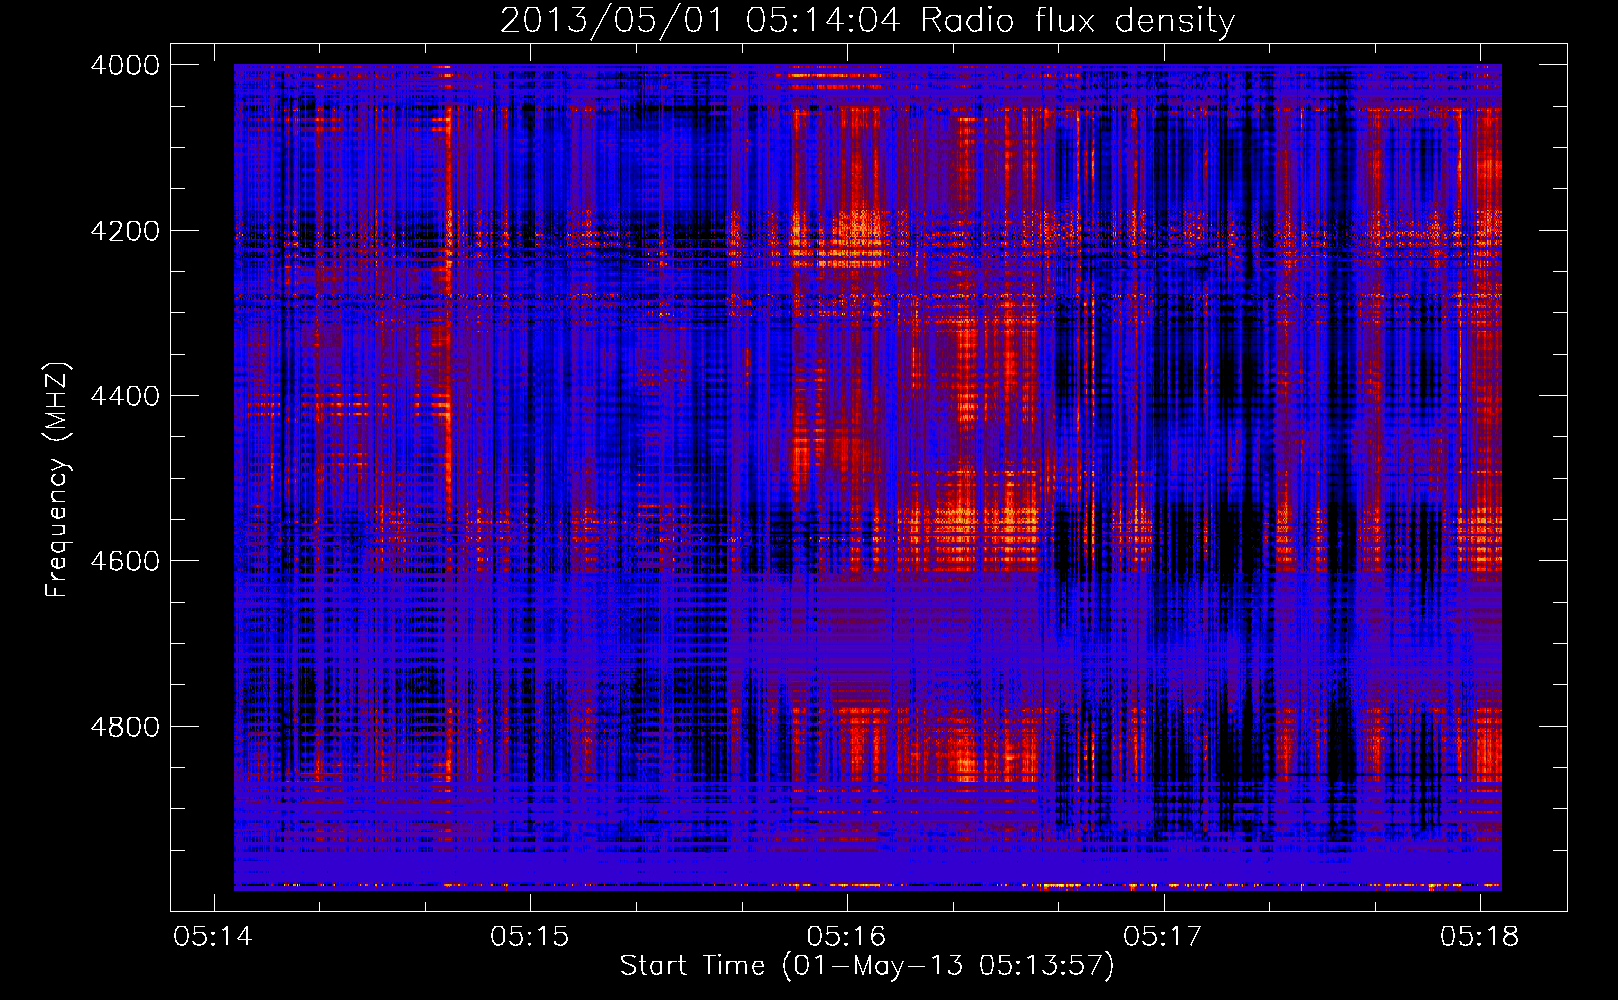This screenshot has width=1618, height=1000.
Task: Click the 05:14 time tick label
Action: point(213,937)
